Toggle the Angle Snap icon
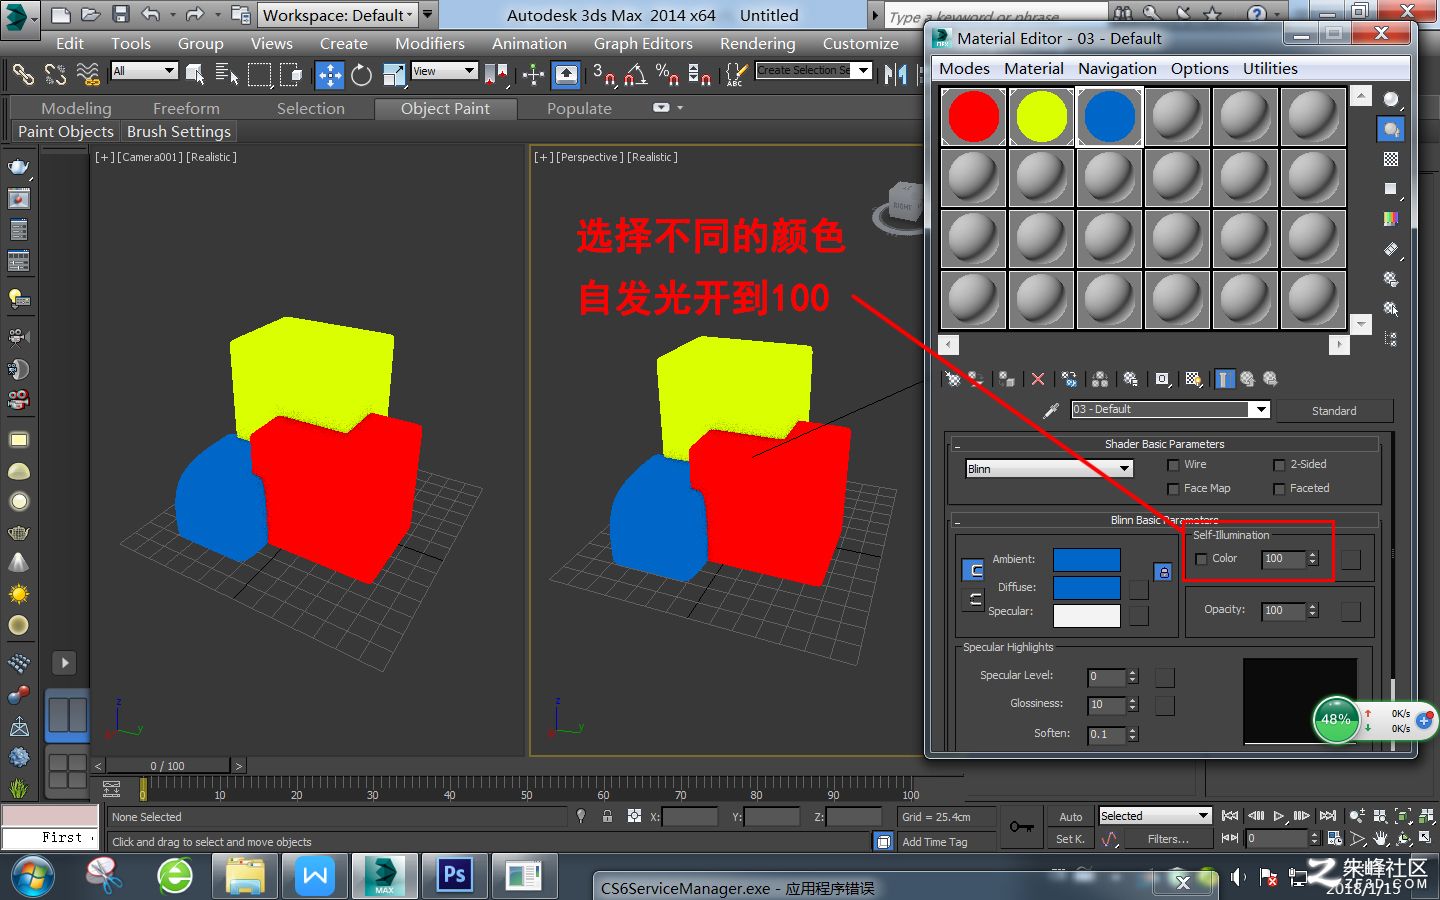Image resolution: width=1440 pixels, height=900 pixels. pyautogui.click(x=636, y=74)
